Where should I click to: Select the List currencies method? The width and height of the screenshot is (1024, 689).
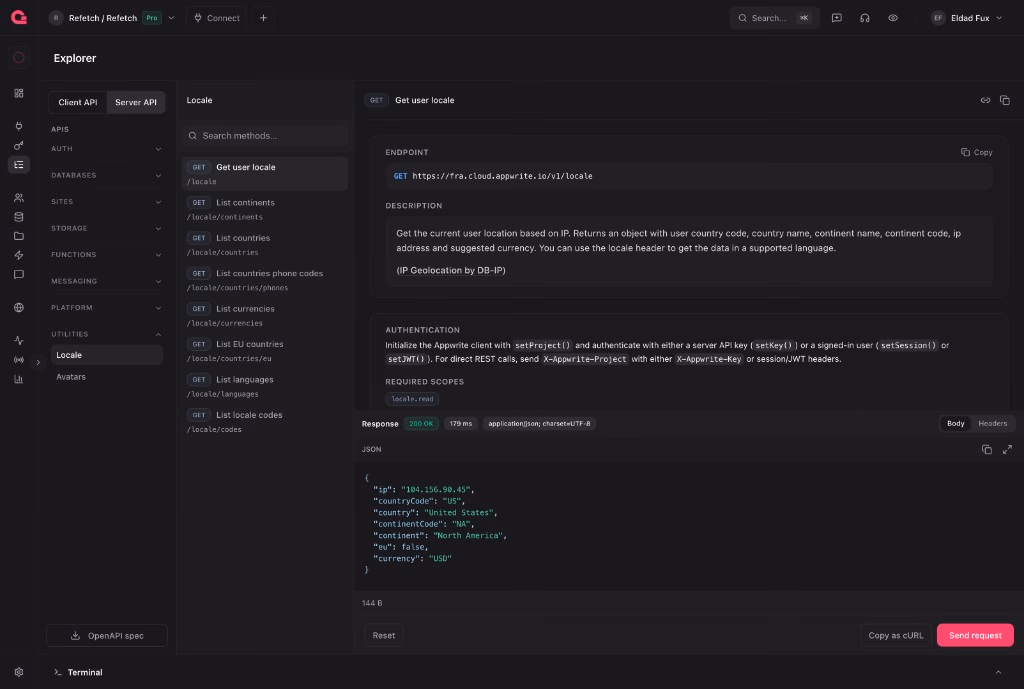click(264, 315)
